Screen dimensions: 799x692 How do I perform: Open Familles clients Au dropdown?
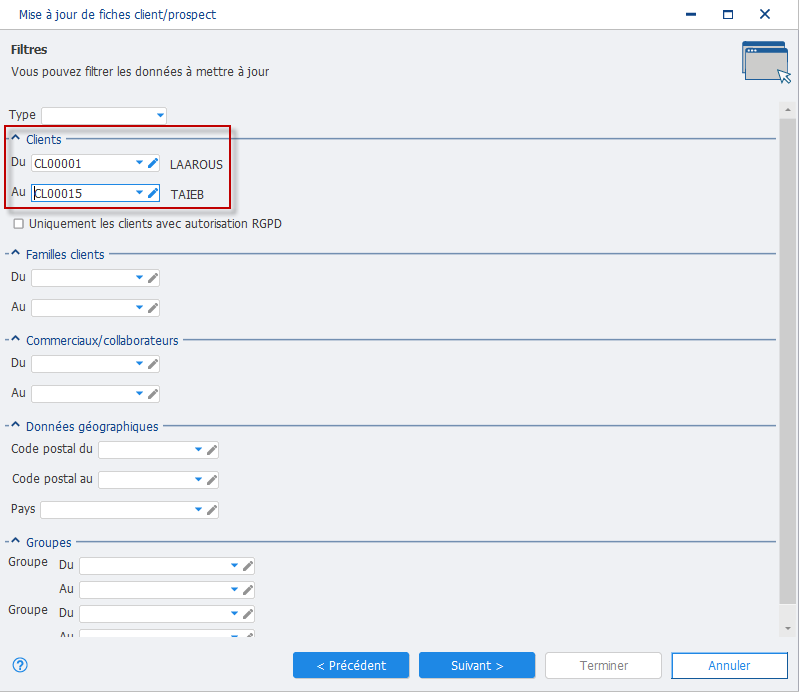point(139,308)
